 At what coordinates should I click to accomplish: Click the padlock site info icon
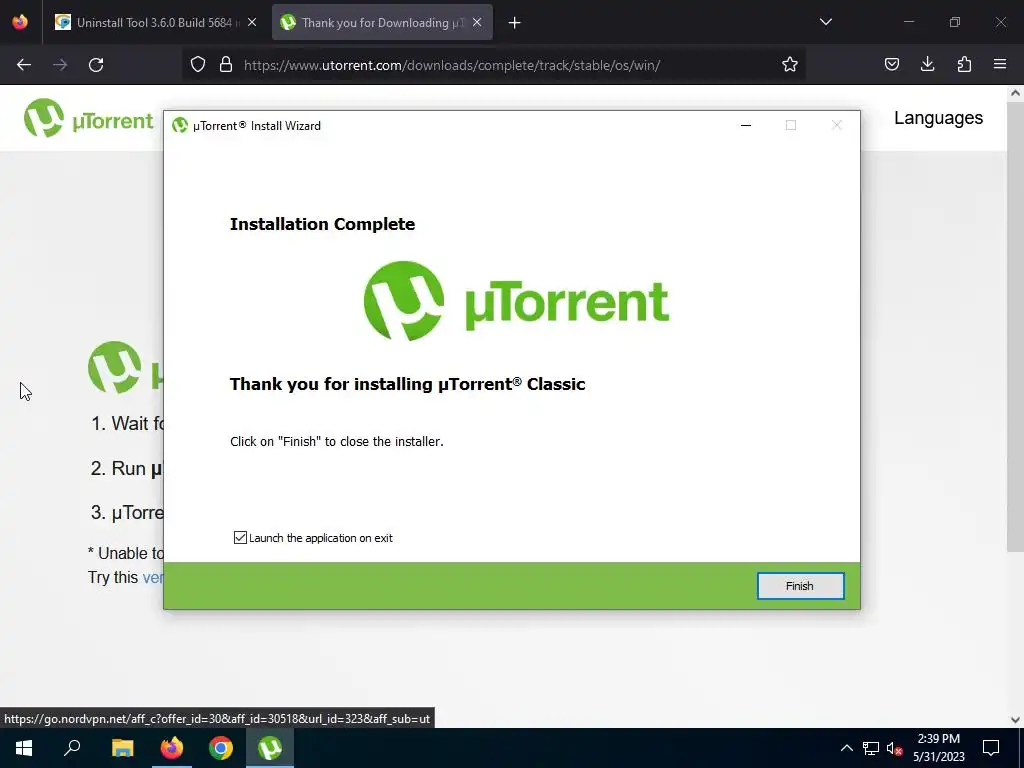226,65
